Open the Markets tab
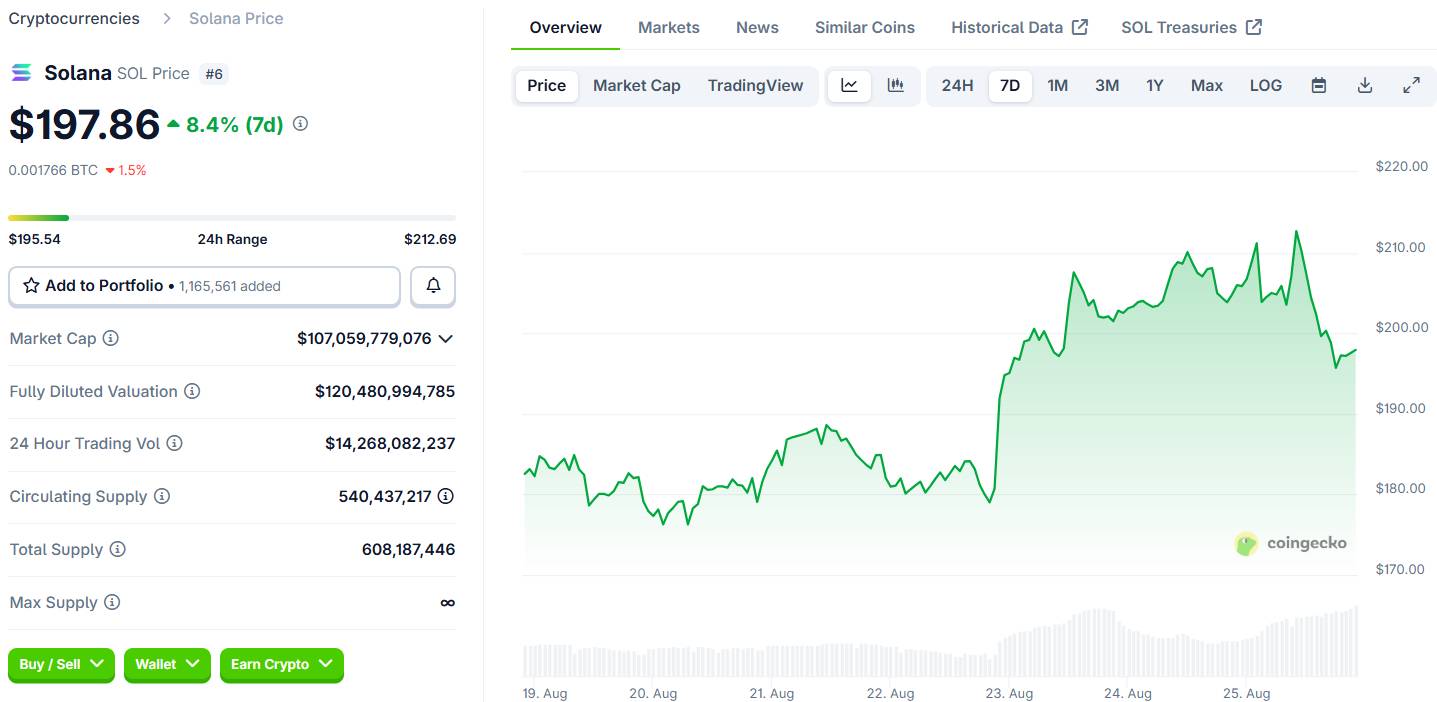Screen dimensions: 1437x702 [669, 27]
